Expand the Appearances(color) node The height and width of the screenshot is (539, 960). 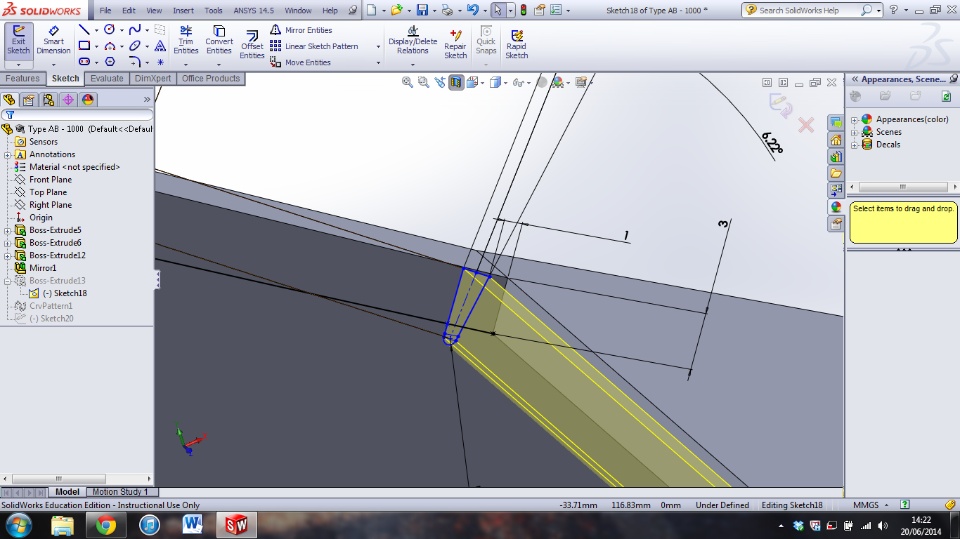pyautogui.click(x=854, y=119)
